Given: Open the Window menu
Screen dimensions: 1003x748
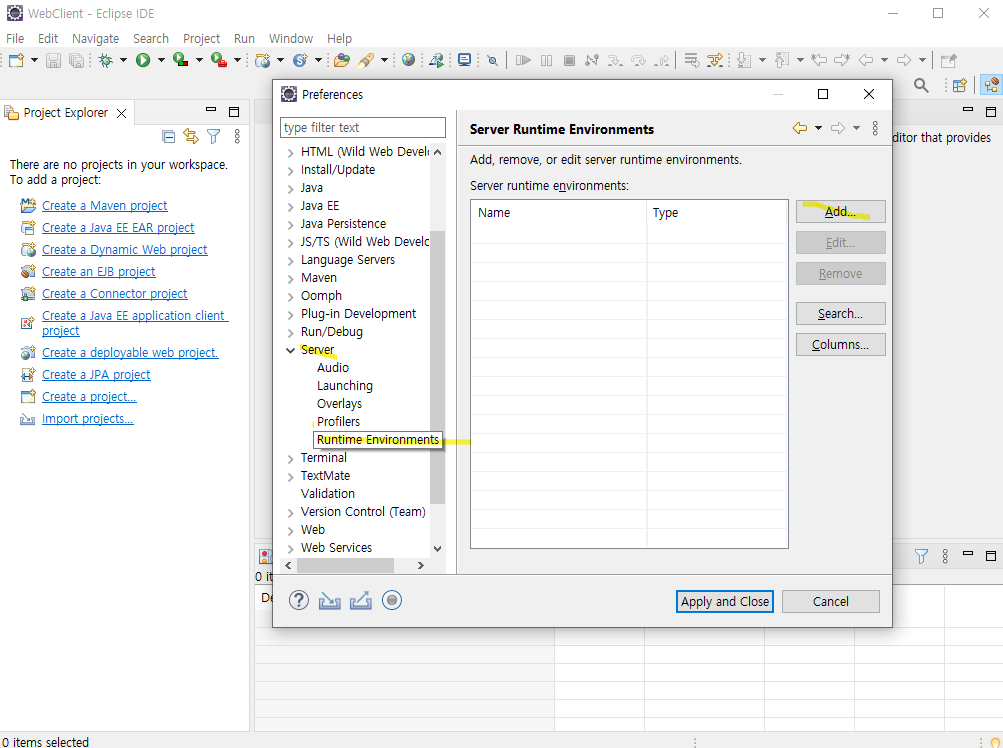Looking at the screenshot, I should click(290, 38).
